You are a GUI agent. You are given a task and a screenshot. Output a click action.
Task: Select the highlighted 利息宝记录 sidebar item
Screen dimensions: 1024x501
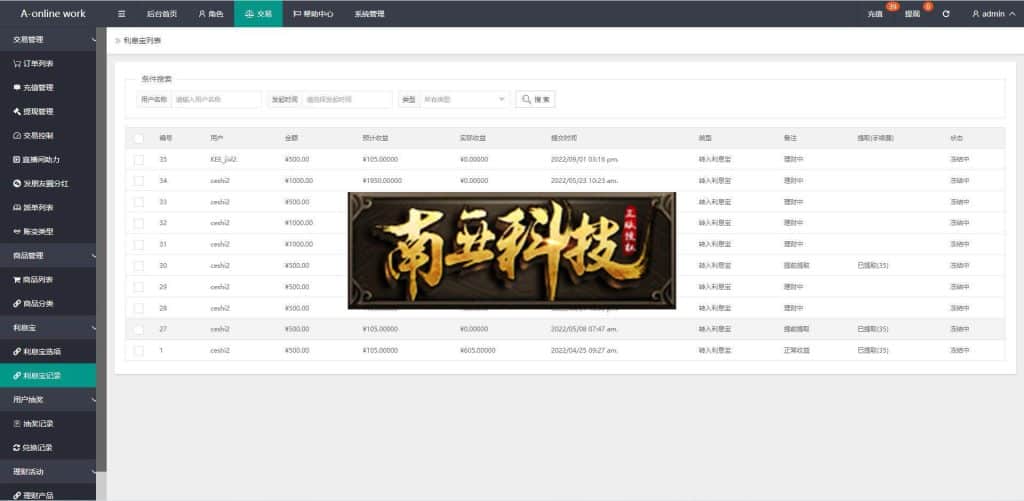pos(48,376)
